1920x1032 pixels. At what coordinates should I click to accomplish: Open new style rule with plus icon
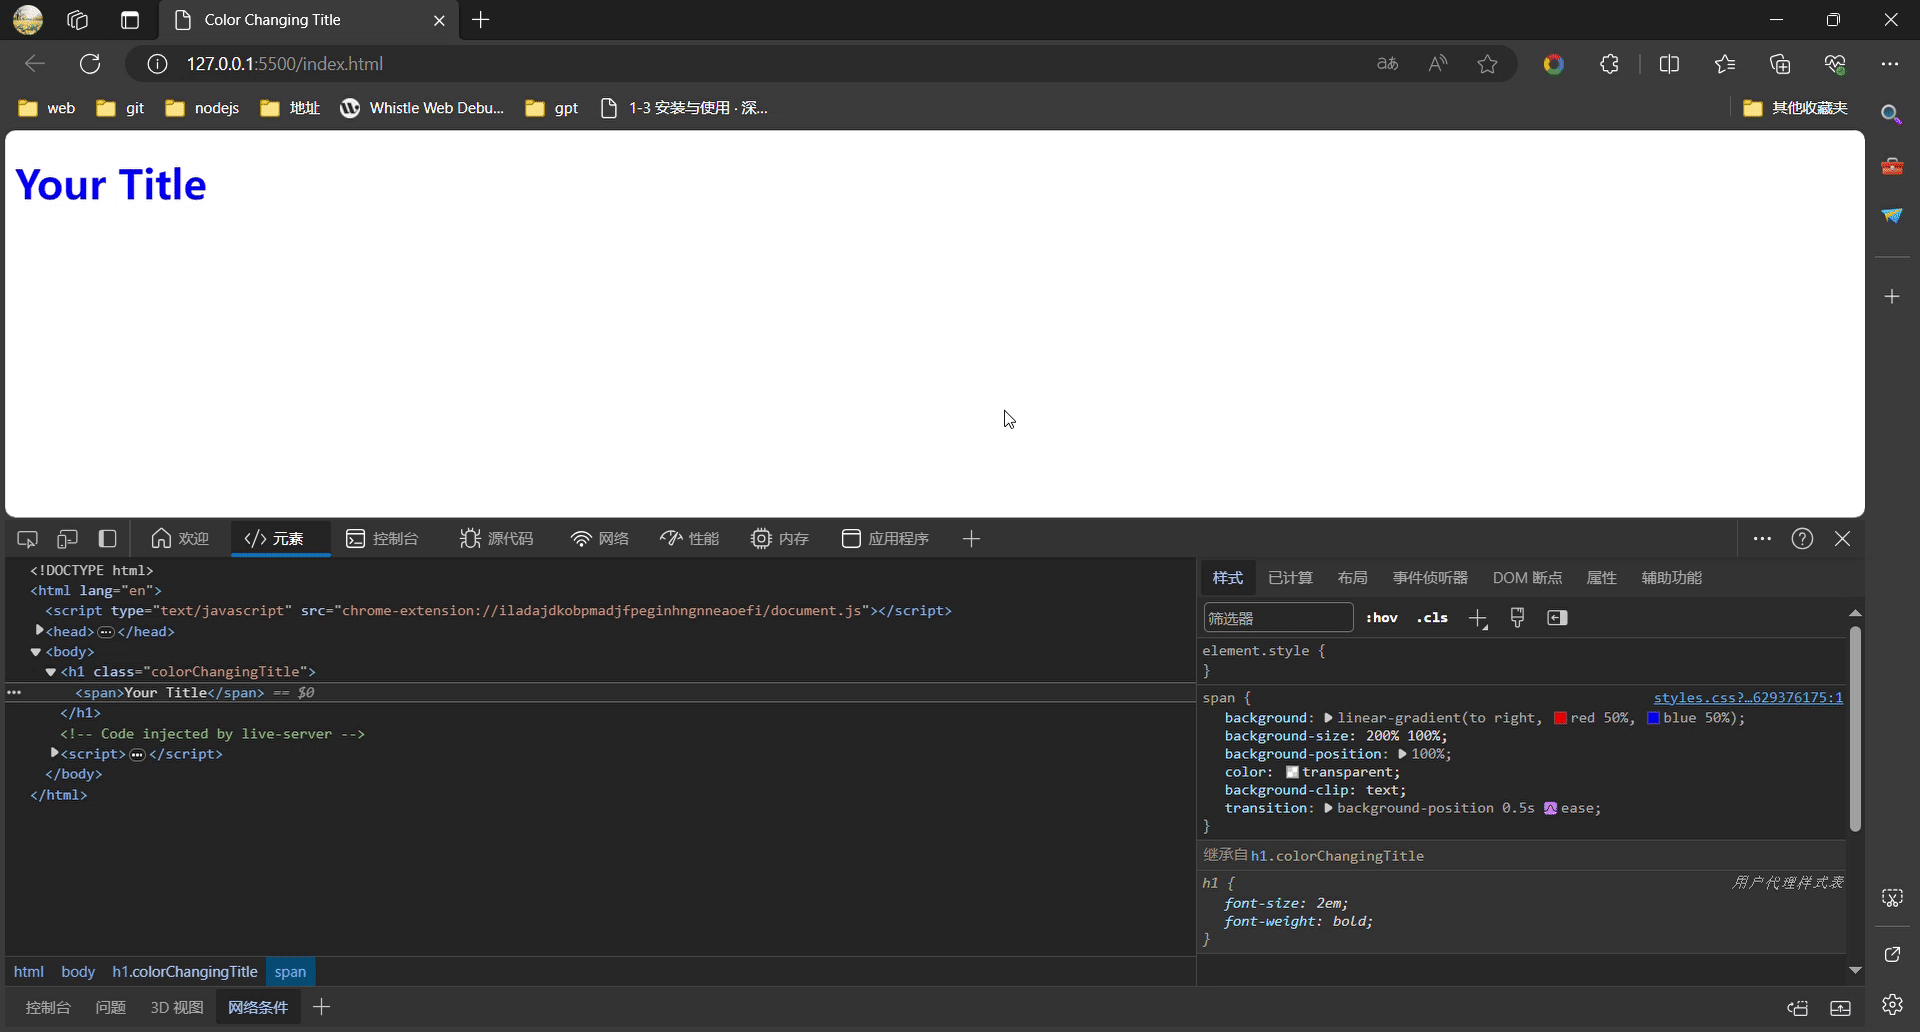pyautogui.click(x=1478, y=618)
